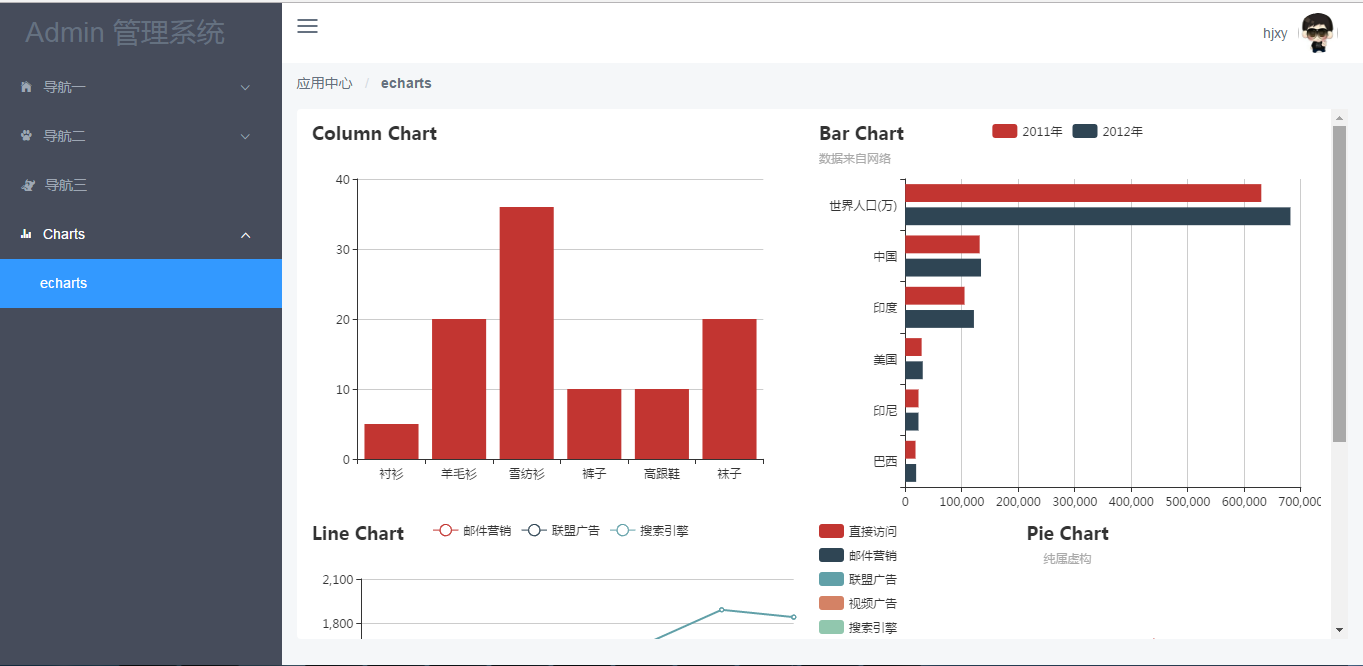Click the paw icon beside 导航二
Screen dimensions: 1363x666
(x=26, y=136)
